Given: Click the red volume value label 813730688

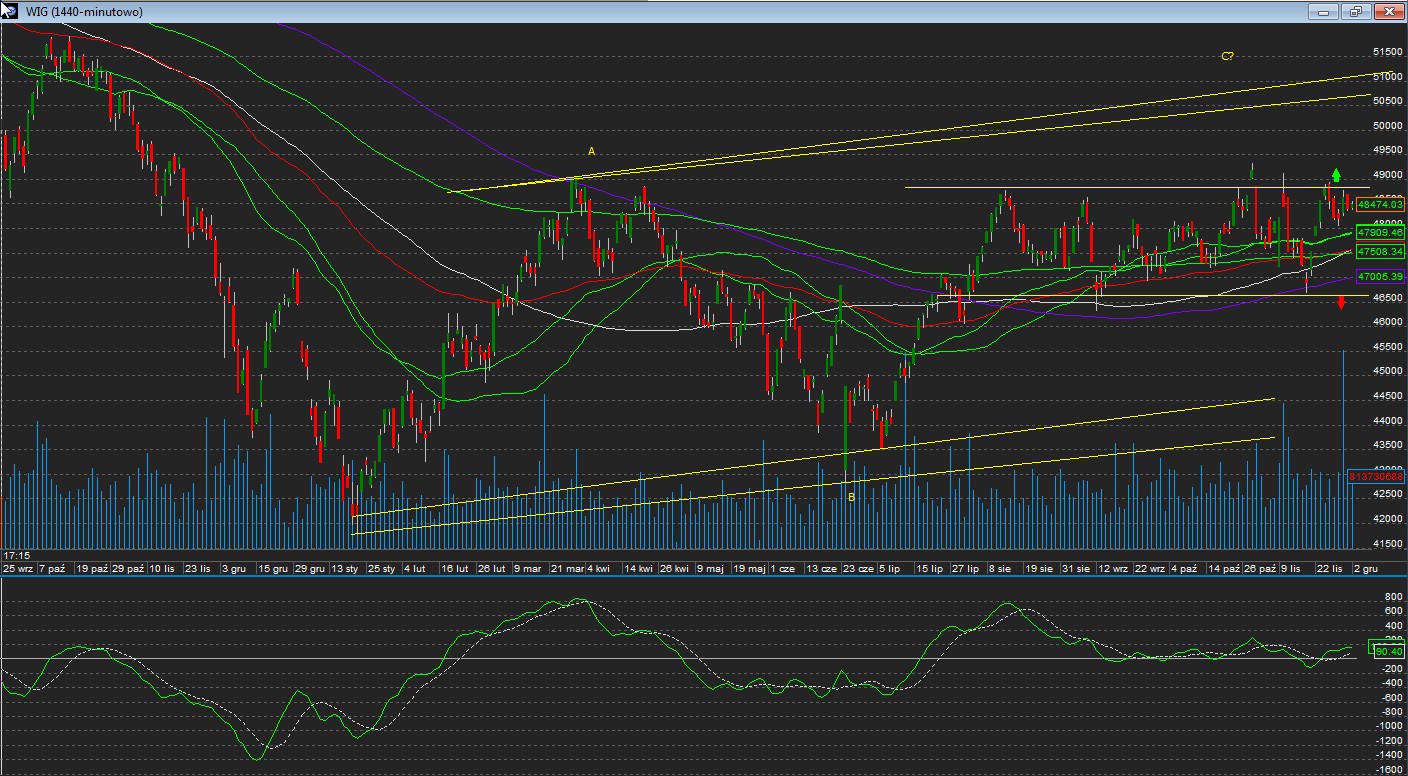Looking at the screenshot, I should click(1377, 477).
